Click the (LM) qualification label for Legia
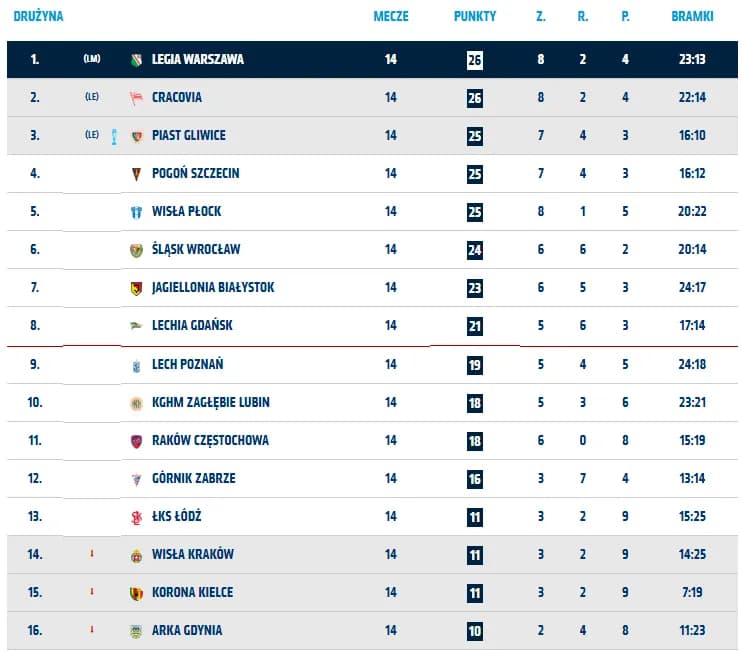This screenshot has height=658, width=742. point(92,60)
